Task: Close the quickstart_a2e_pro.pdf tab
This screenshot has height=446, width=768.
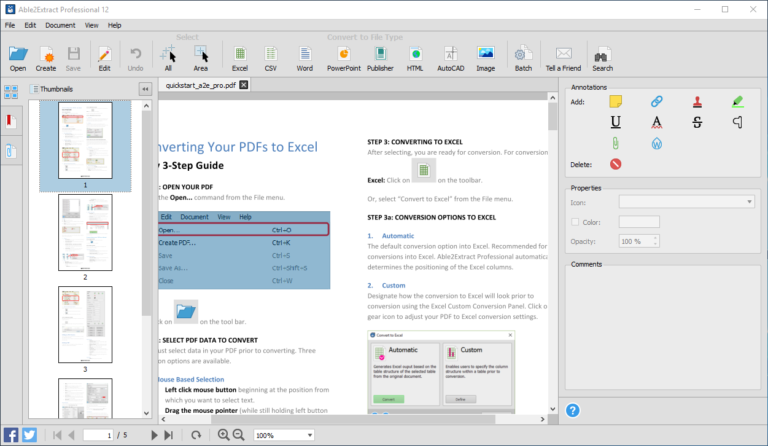Action: coord(243,85)
